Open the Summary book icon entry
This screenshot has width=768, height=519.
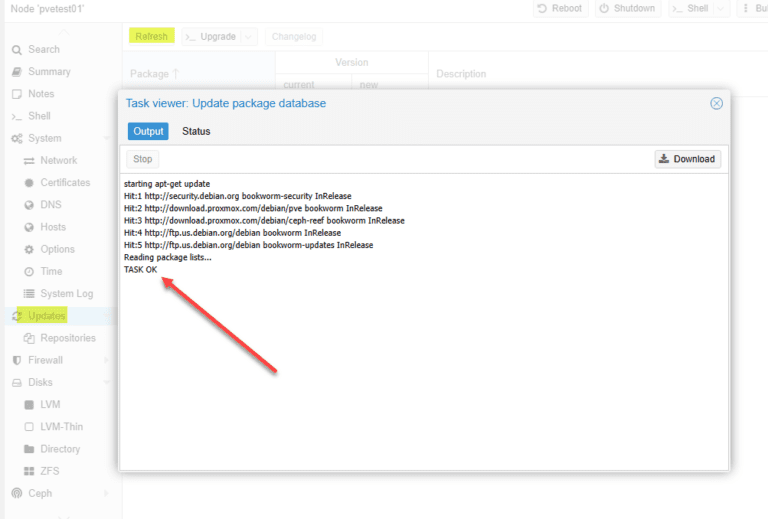pos(17,72)
